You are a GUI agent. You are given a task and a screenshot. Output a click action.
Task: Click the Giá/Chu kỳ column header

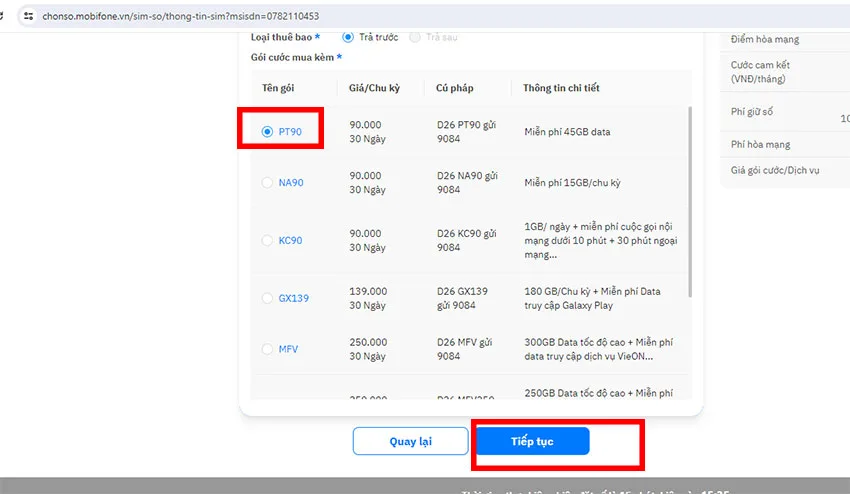click(x=375, y=88)
